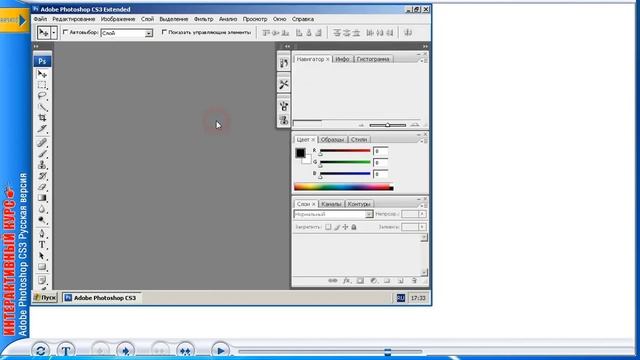Select the Rectangular Marquee tool

click(42, 85)
